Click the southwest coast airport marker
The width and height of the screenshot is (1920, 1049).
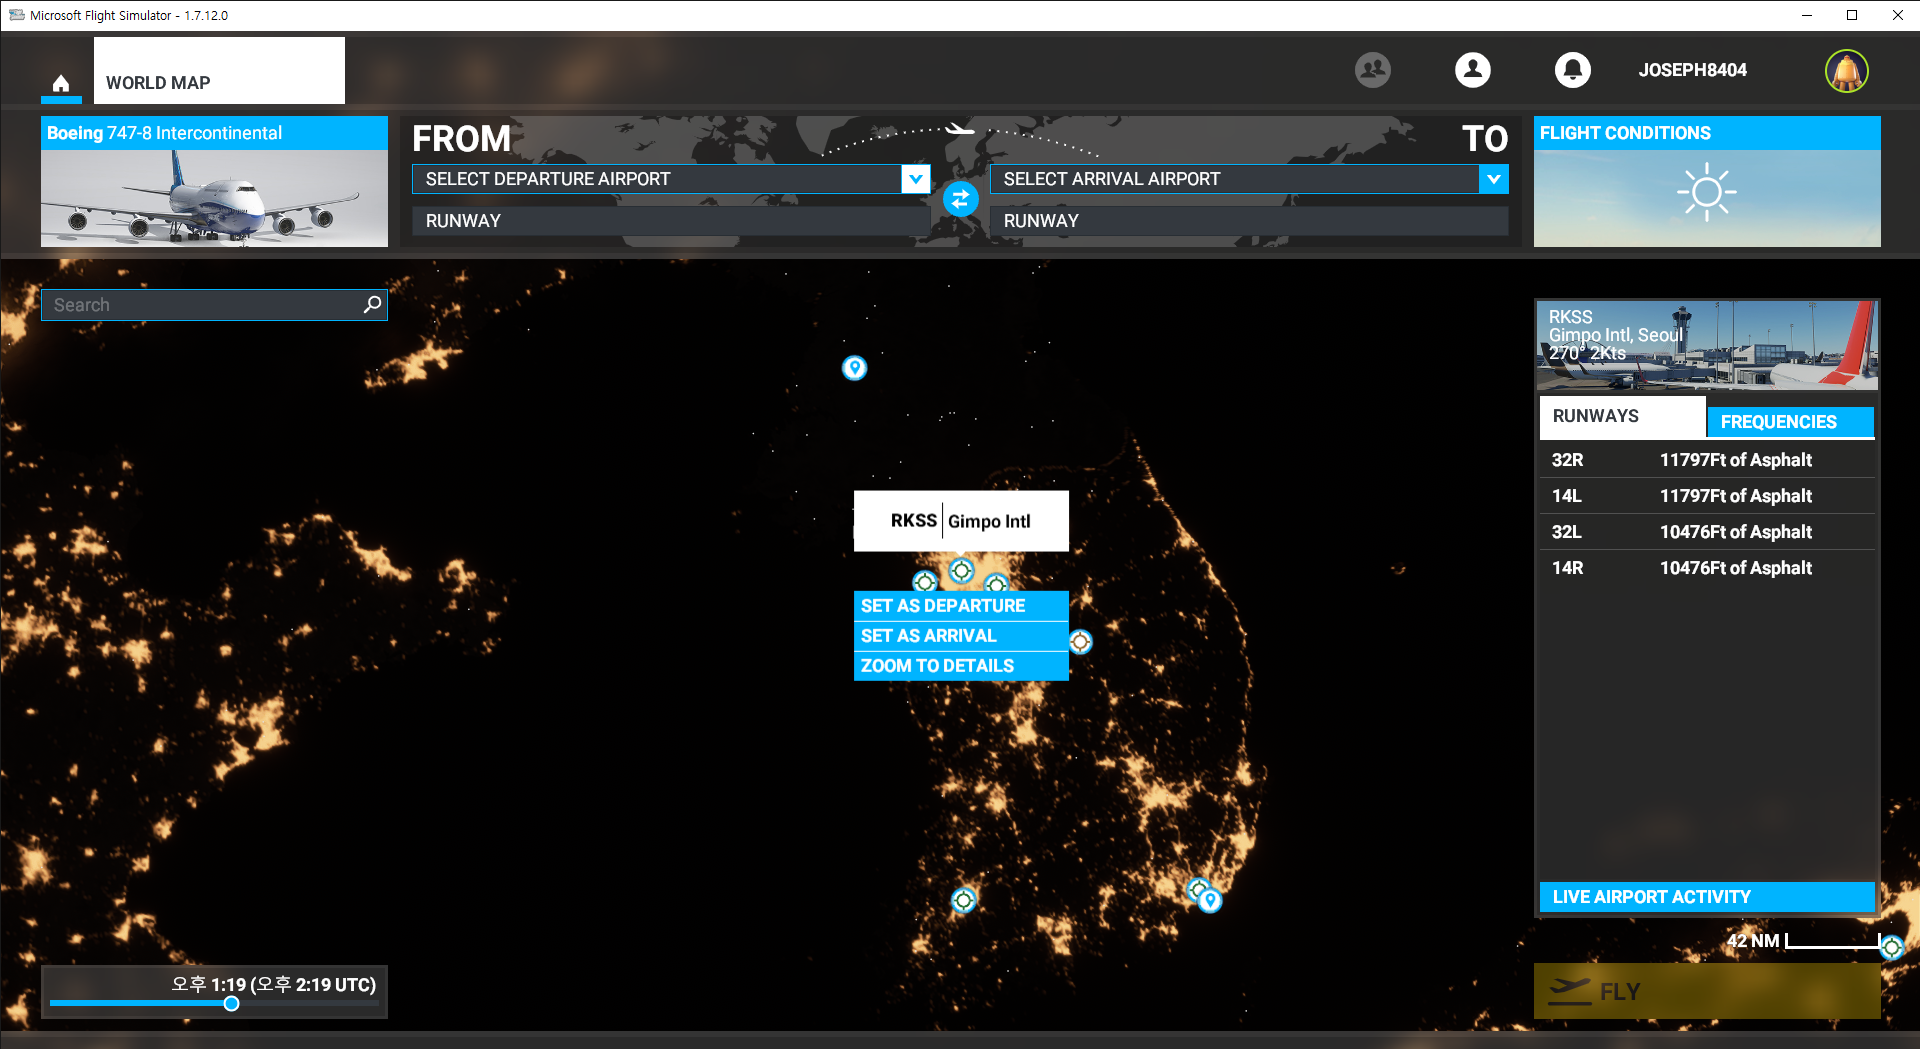click(x=963, y=900)
